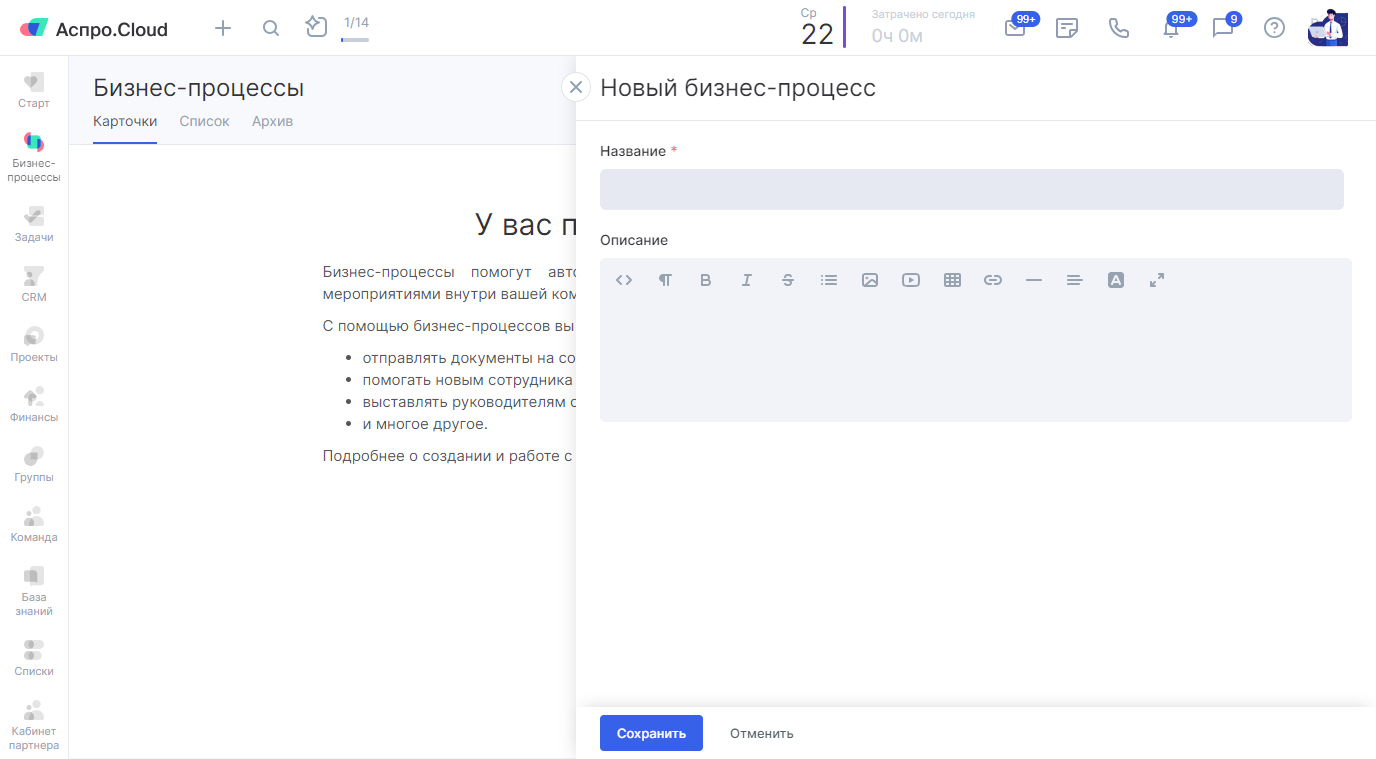Insert a video in the description editor

pos(911,280)
